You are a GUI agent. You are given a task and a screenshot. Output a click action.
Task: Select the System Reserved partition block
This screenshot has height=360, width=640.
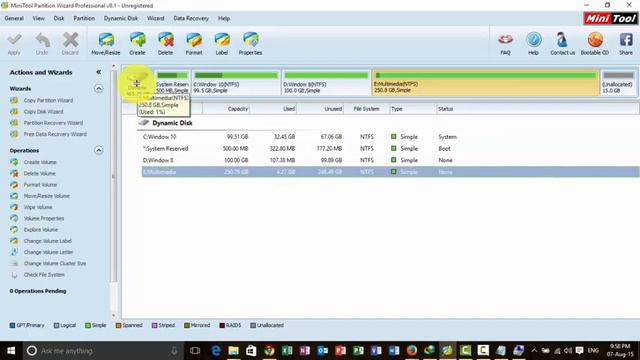click(172, 82)
